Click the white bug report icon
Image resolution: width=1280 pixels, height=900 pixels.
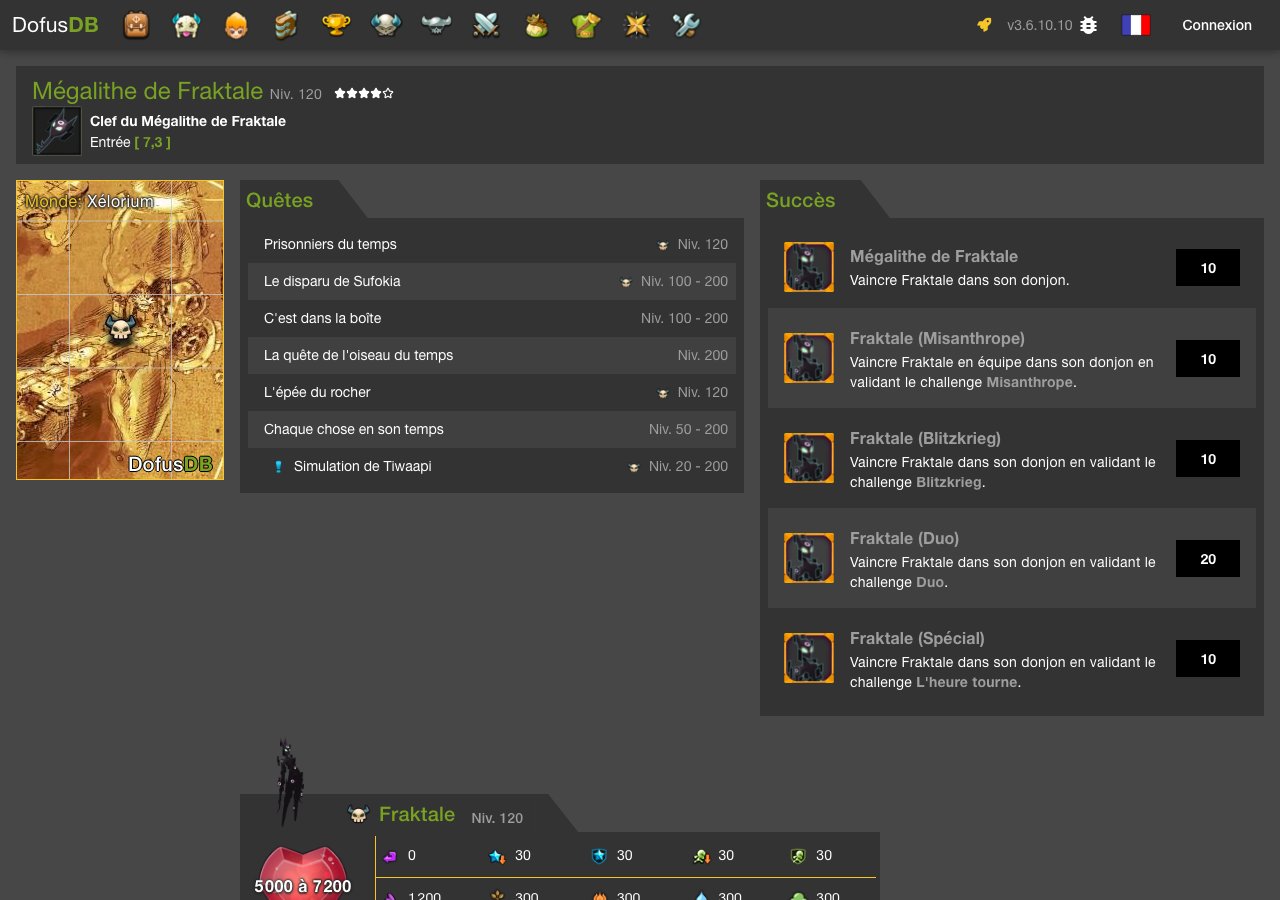(1089, 25)
